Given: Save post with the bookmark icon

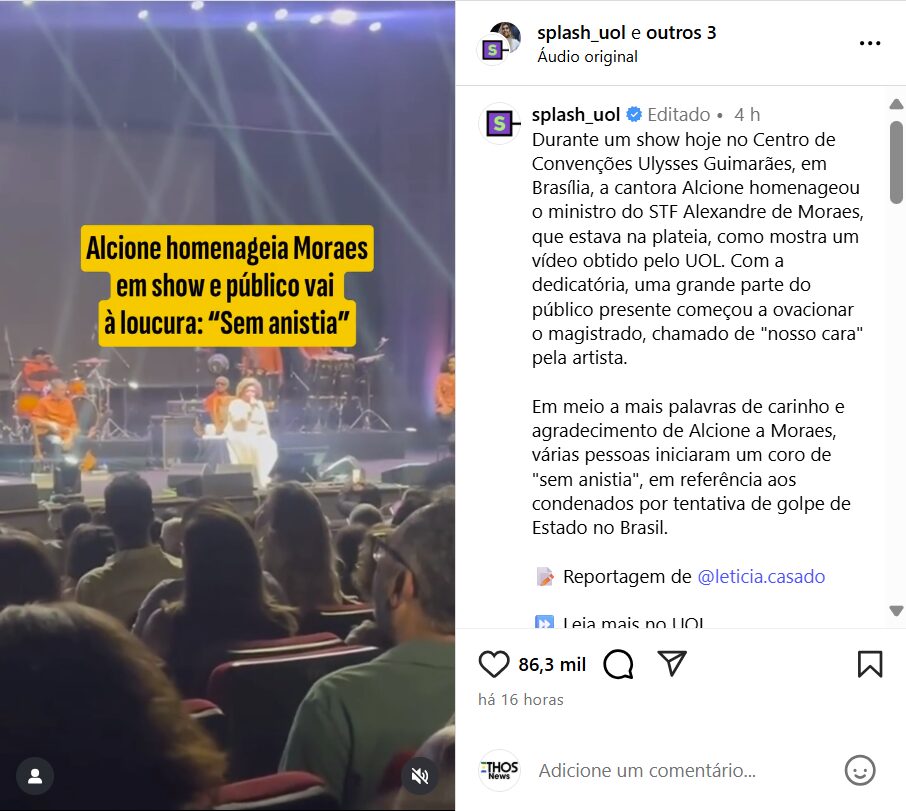Looking at the screenshot, I should (x=870, y=664).
